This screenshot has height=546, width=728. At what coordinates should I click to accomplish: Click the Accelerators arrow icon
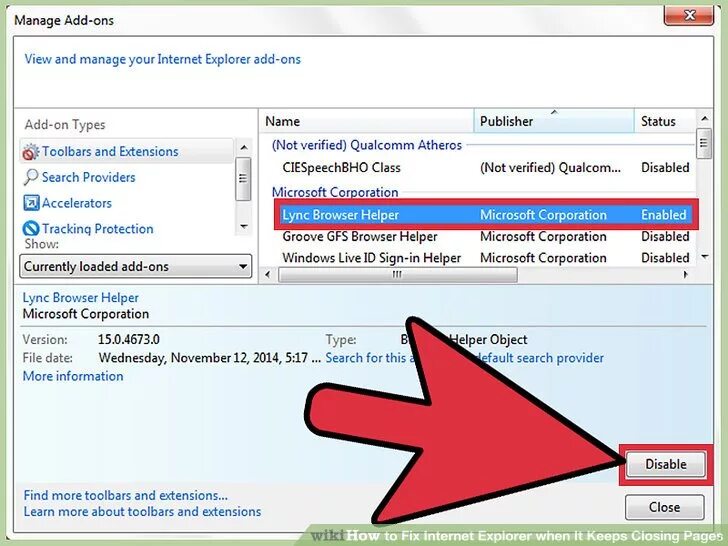point(31,203)
